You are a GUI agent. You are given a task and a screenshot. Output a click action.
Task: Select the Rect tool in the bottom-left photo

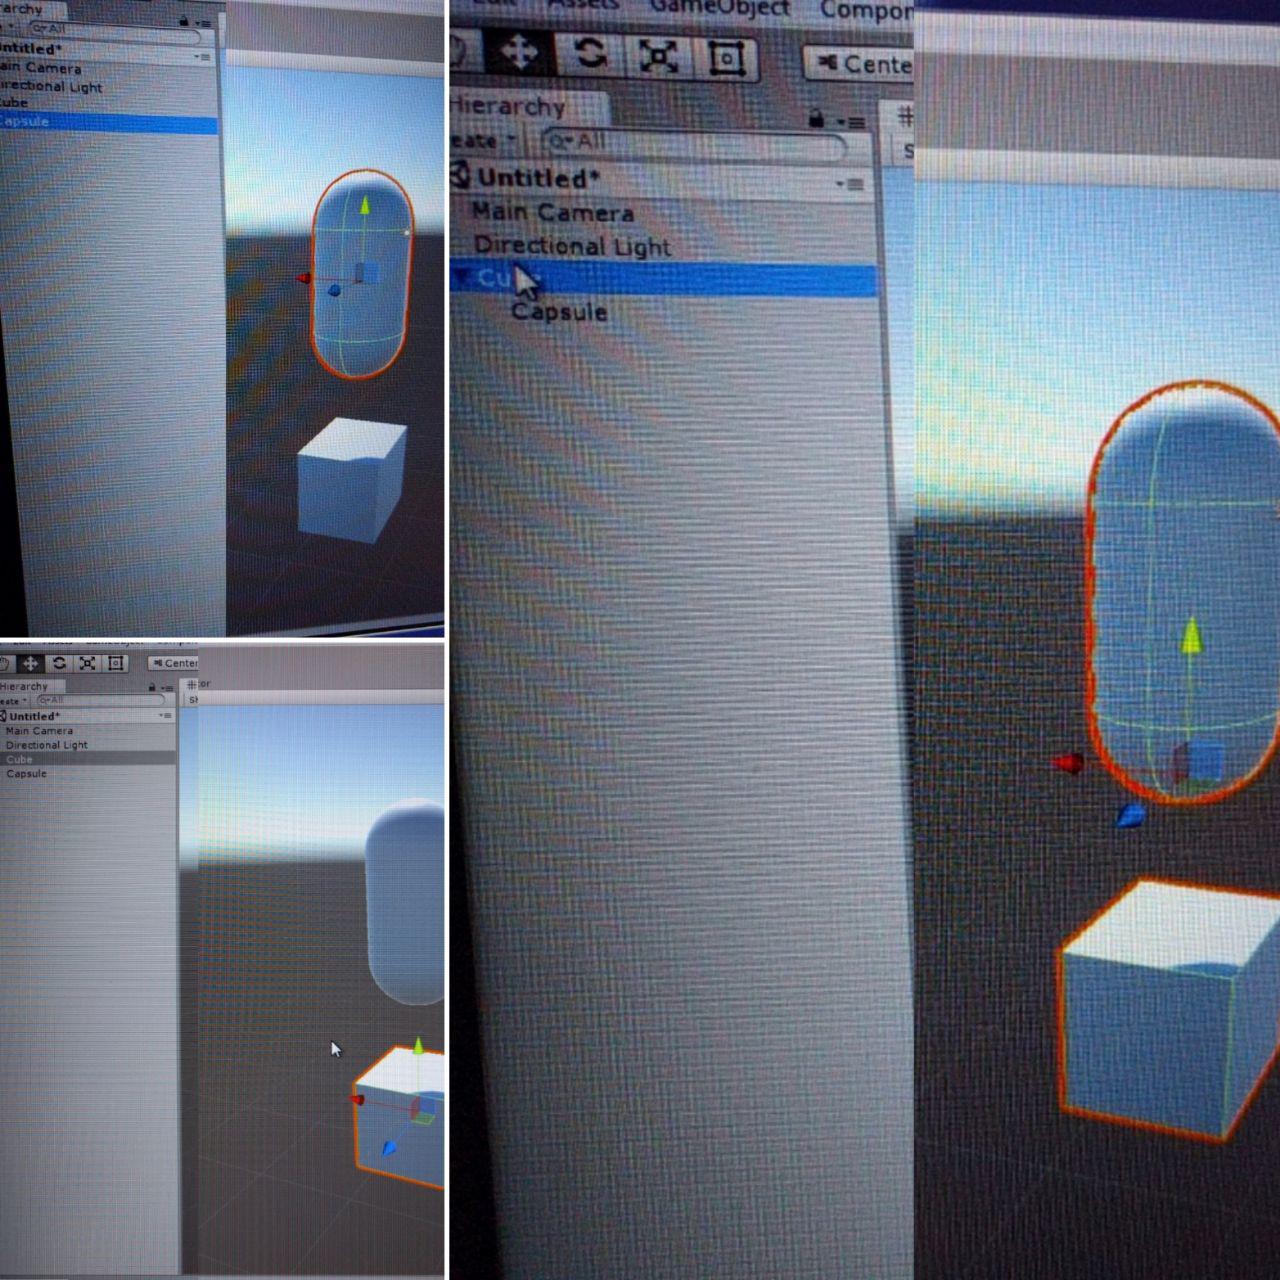tap(116, 663)
